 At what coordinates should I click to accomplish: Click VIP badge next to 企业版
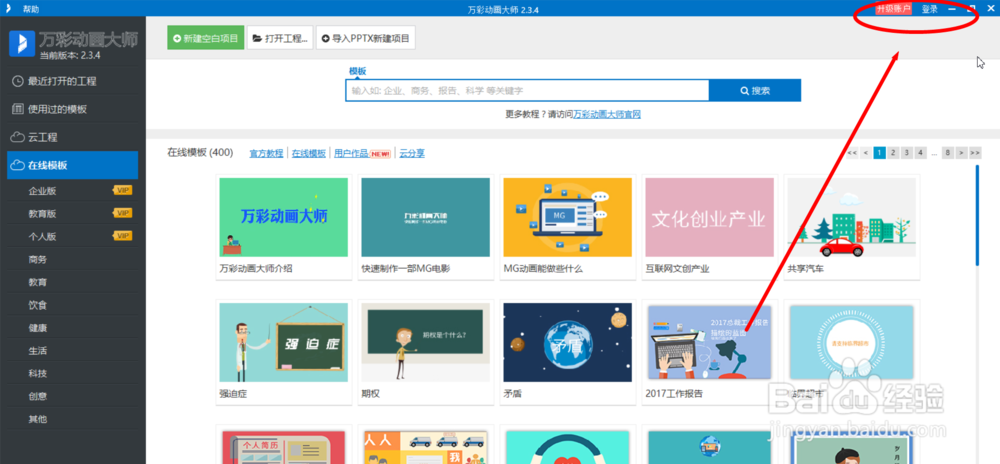pos(122,190)
